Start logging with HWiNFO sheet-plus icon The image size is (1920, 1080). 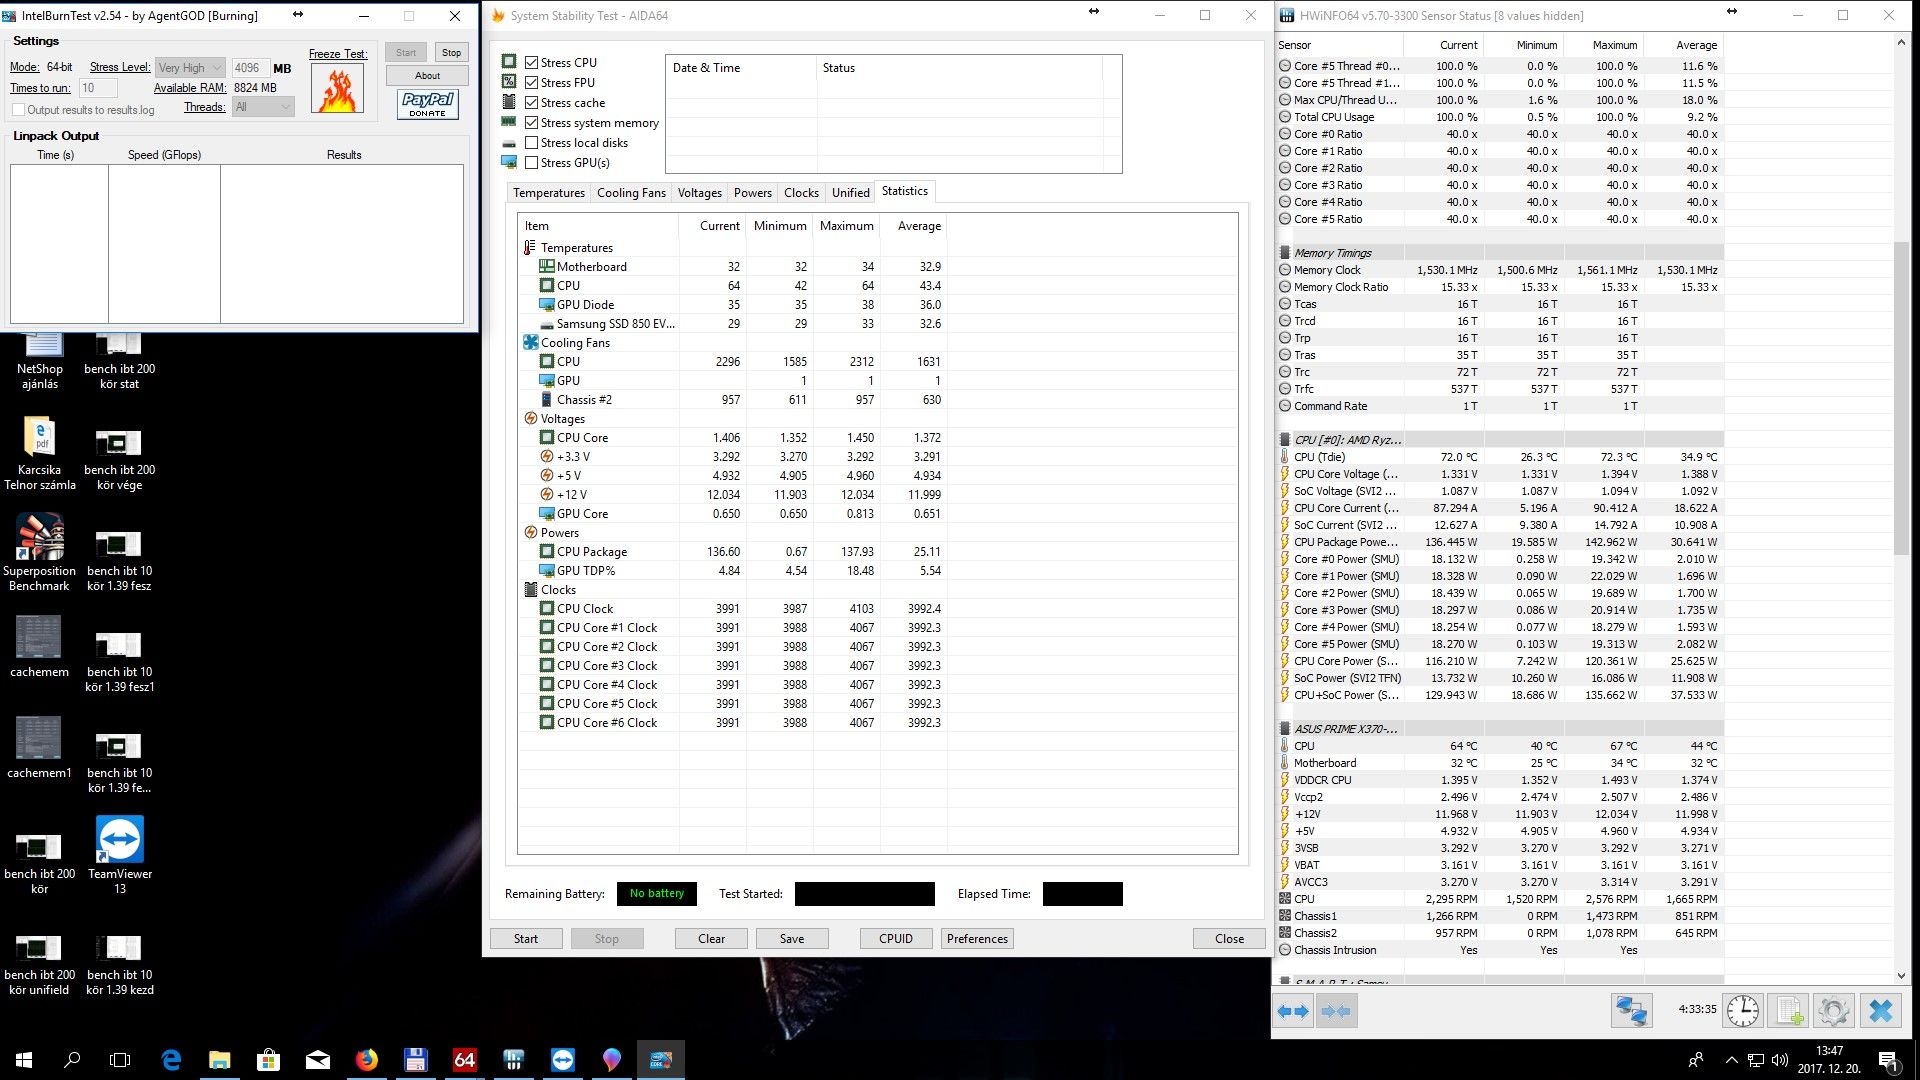(1789, 1011)
